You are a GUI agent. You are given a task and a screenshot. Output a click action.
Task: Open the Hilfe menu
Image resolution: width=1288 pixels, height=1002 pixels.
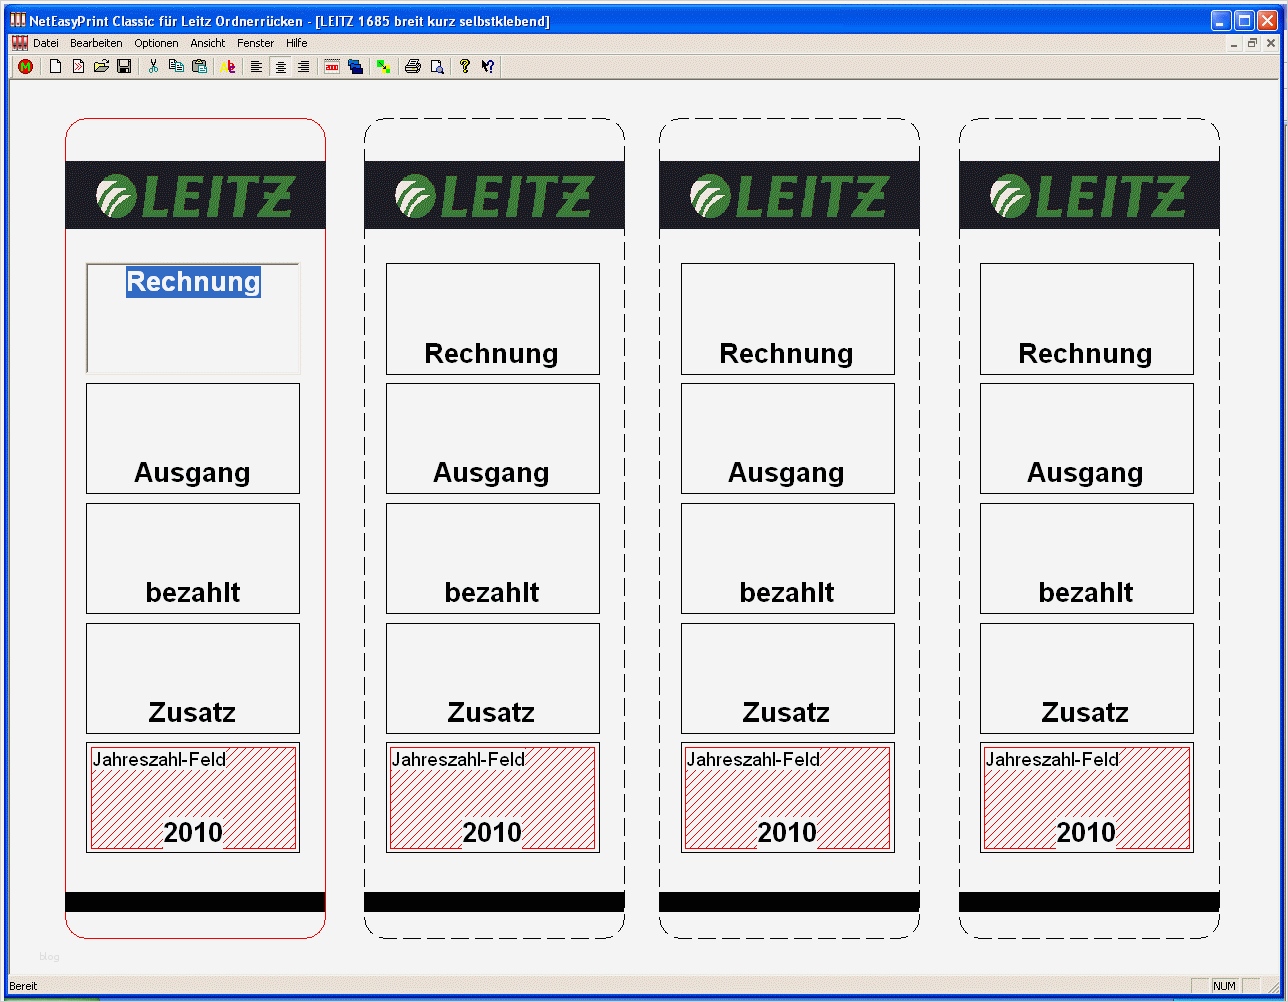[x=296, y=43]
